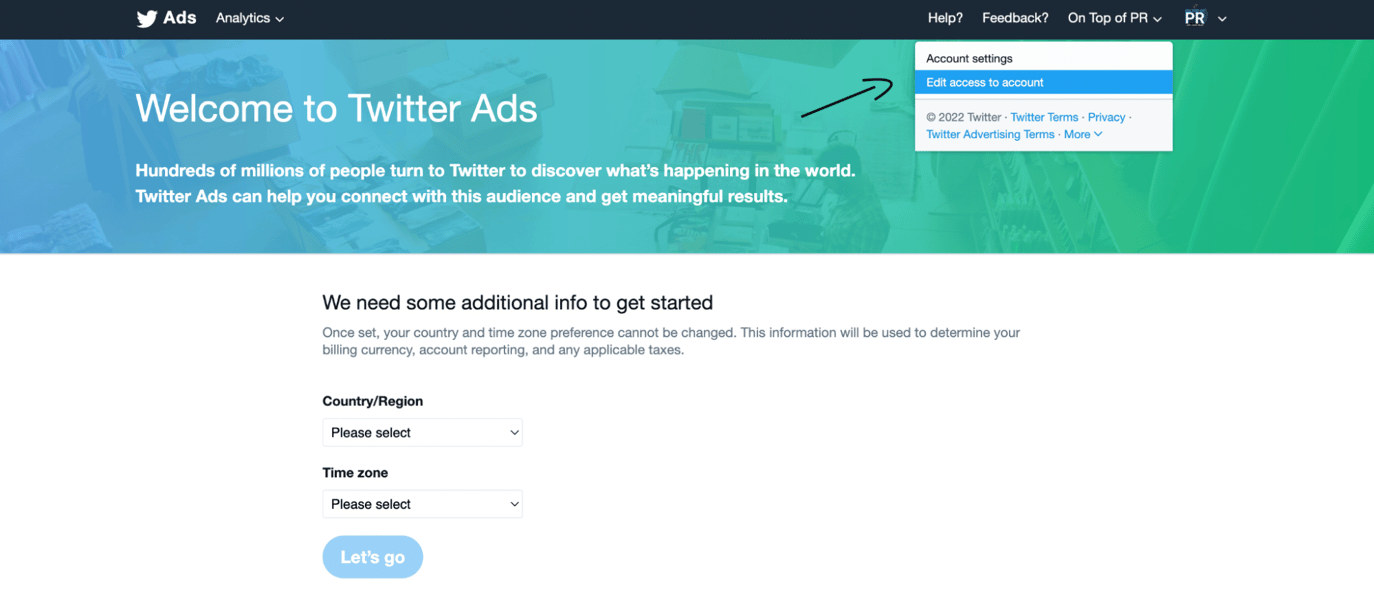Open the PR profile avatar menu

1204,17
